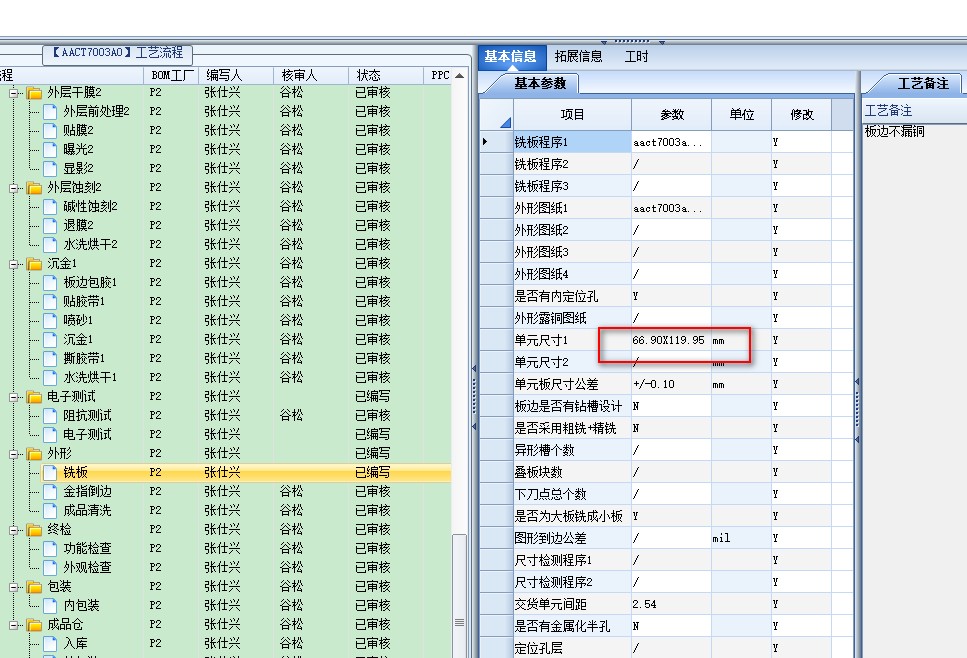Screen dimensions: 967x658
Task: Click the folder icon of 沉金1 group
Action: 35,264
